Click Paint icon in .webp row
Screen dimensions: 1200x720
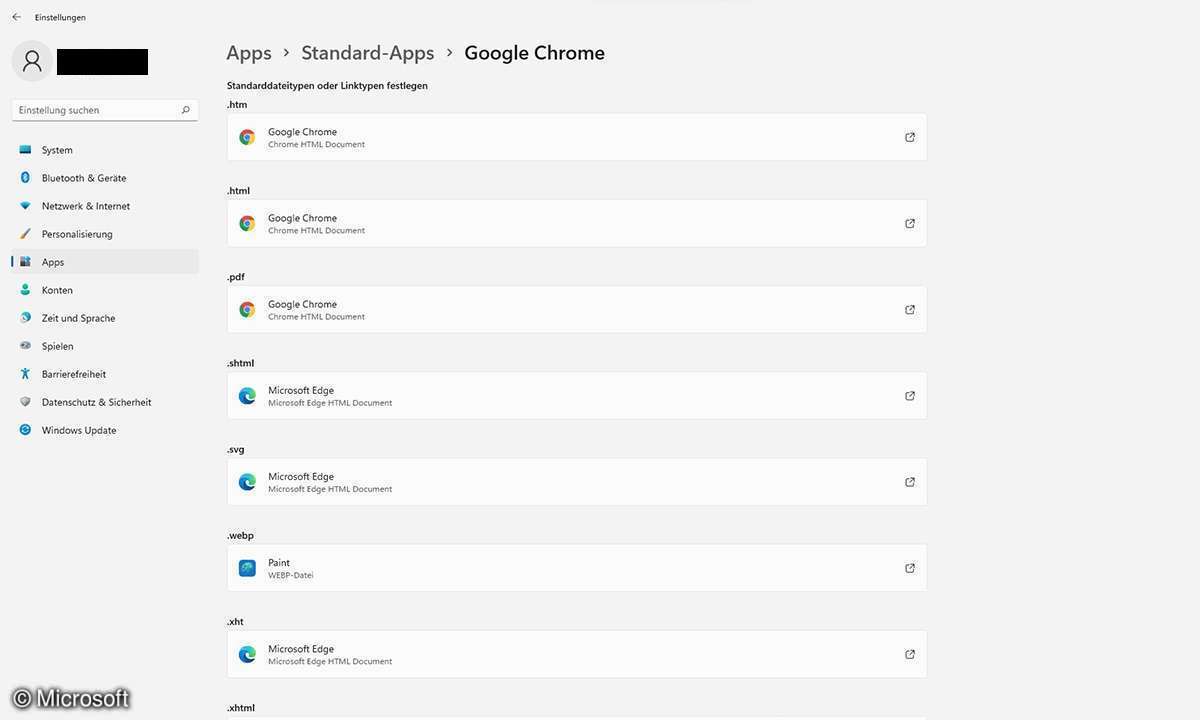click(x=247, y=568)
